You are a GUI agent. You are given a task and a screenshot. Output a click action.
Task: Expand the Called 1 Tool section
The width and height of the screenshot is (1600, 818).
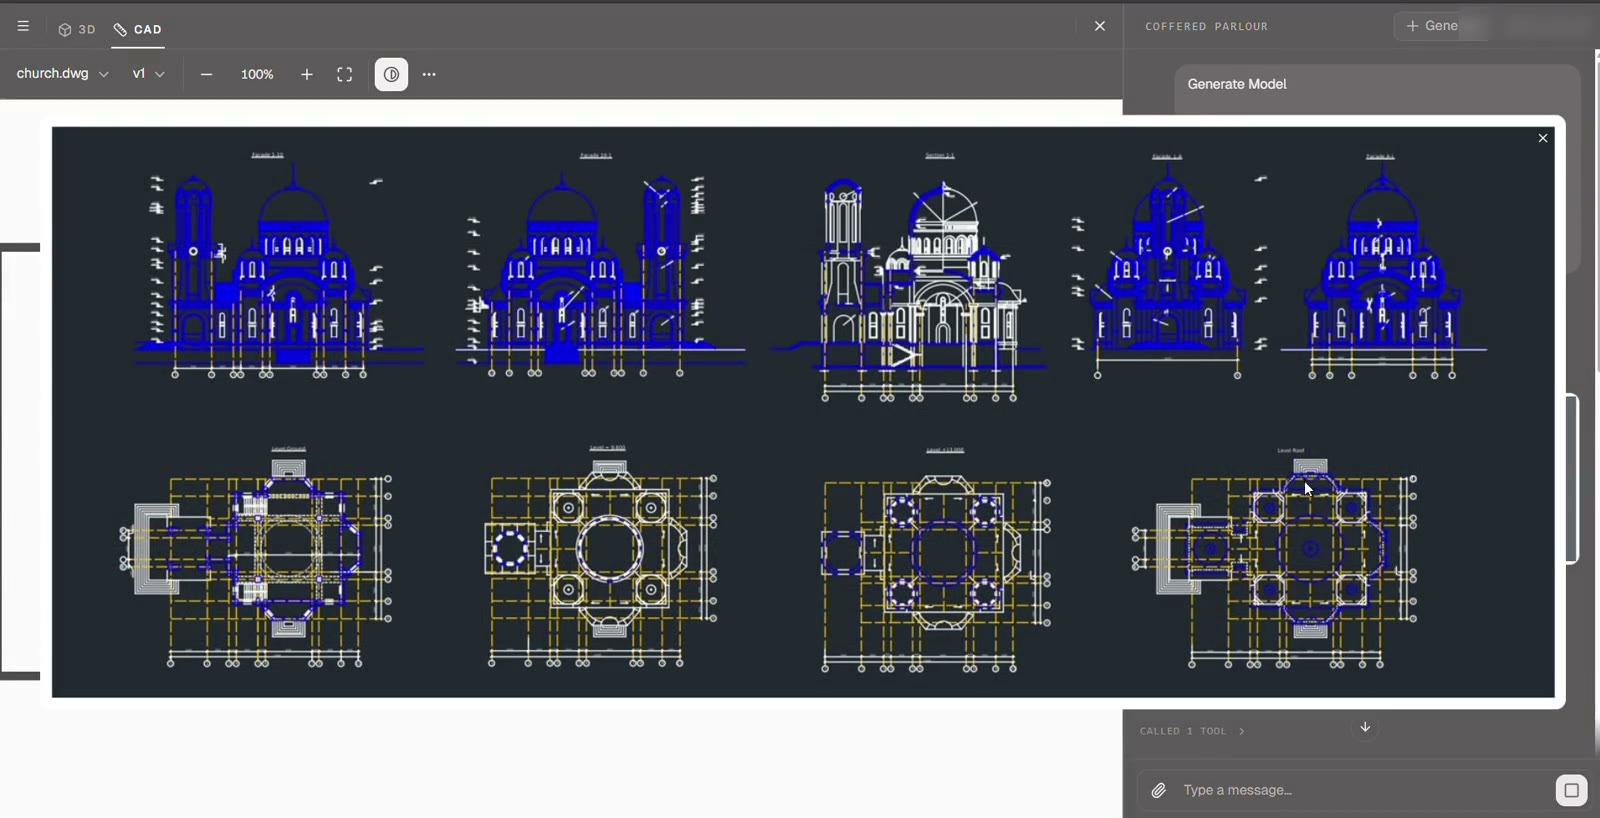coord(1192,731)
